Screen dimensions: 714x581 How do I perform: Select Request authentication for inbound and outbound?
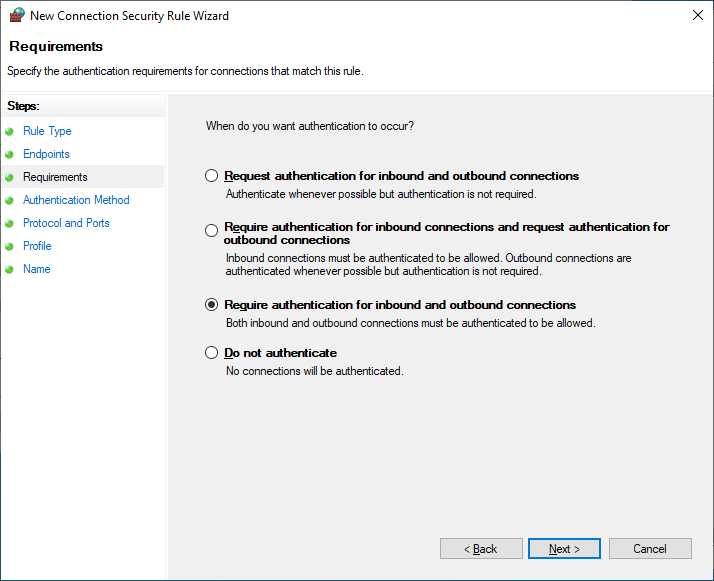(211, 176)
